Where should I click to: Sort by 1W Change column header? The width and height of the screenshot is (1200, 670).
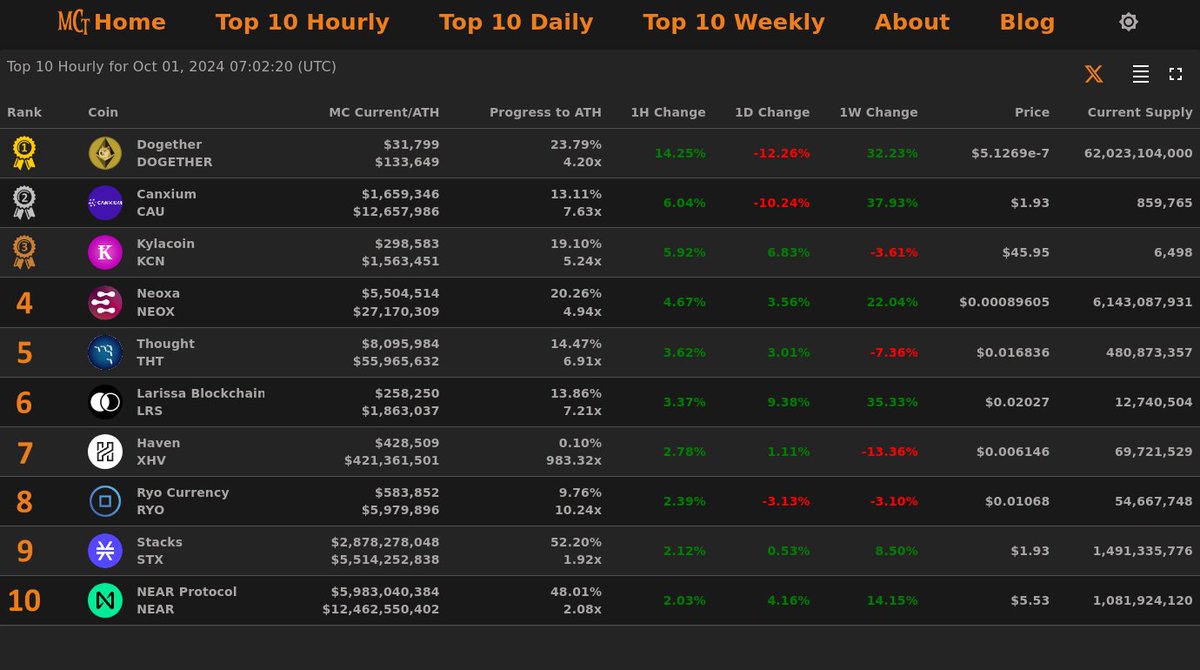pos(878,112)
